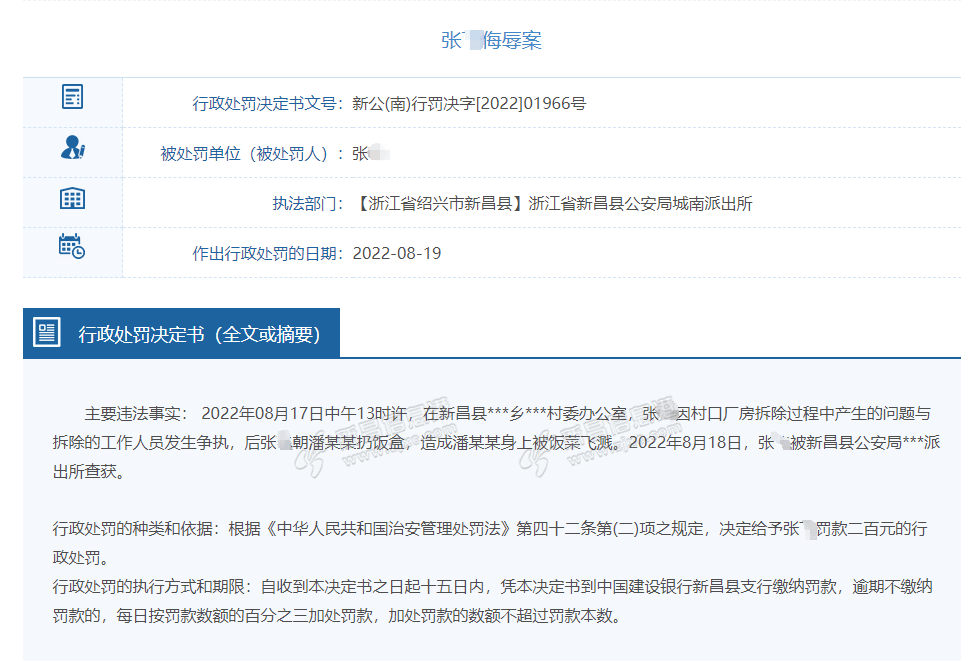Click the document icon beside the decision number
The image size is (979, 661).
pyautogui.click(x=72, y=97)
